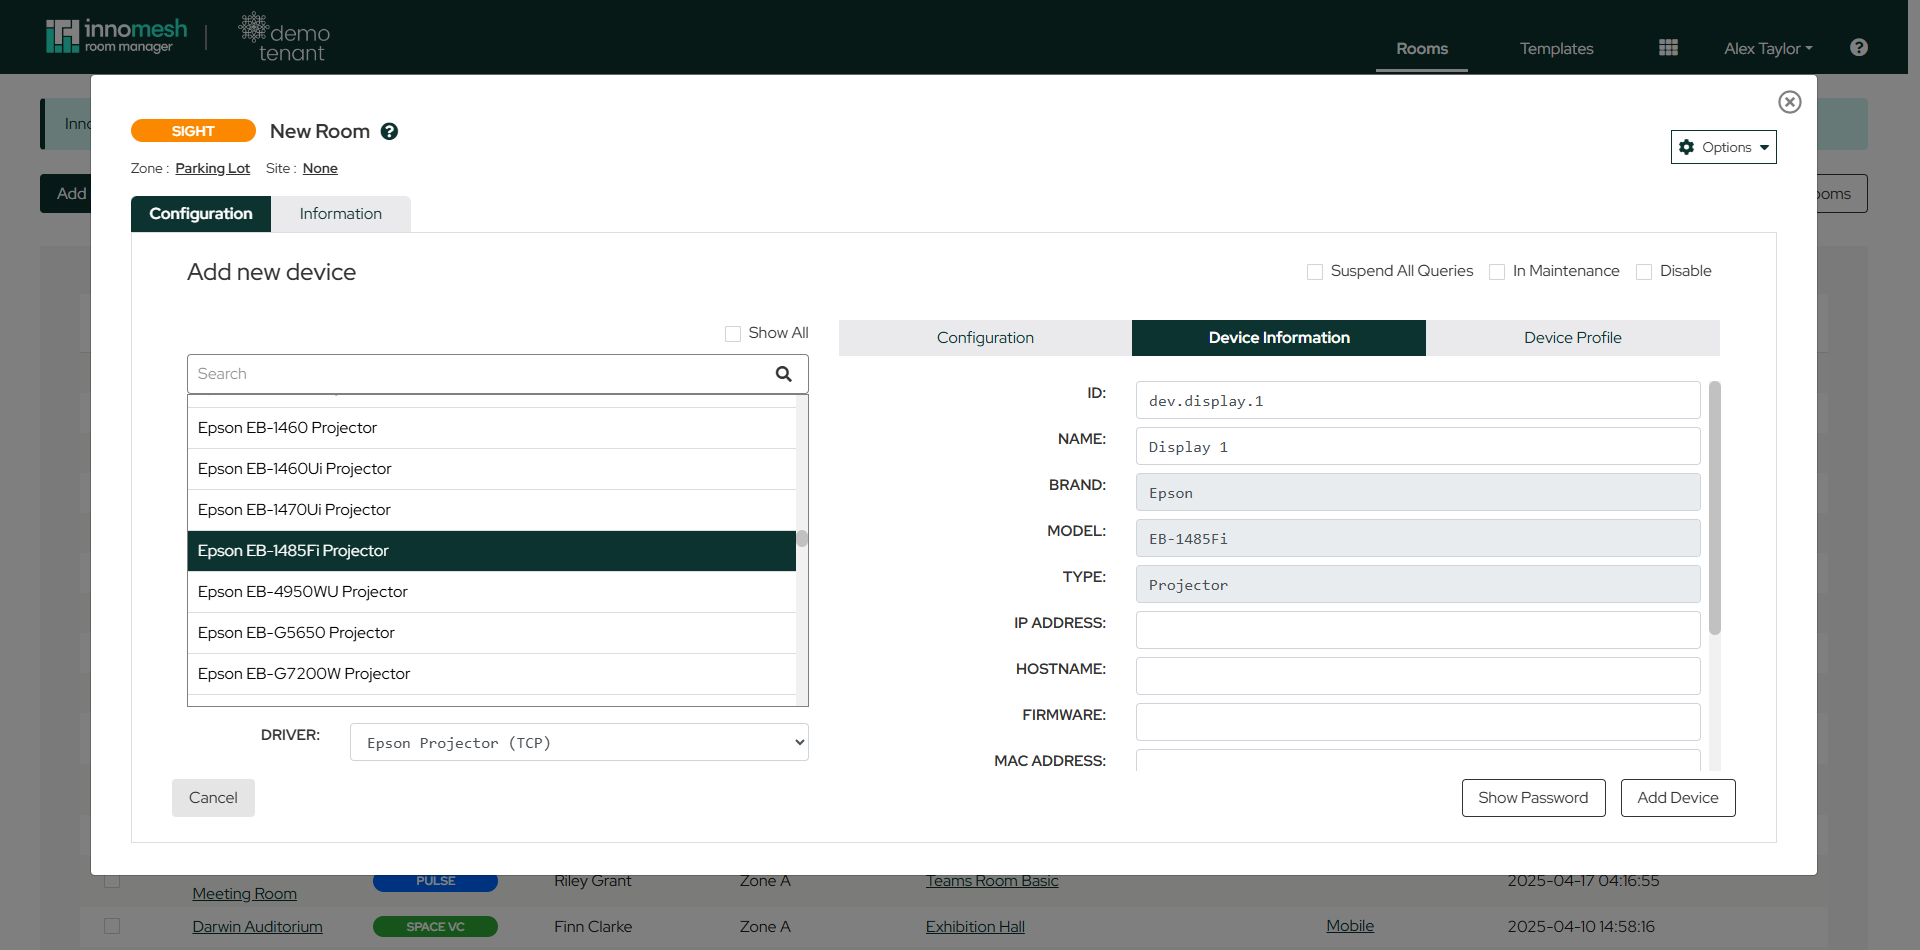Open the Alex Taylor user menu
This screenshot has width=1920, height=950.
tap(1768, 48)
